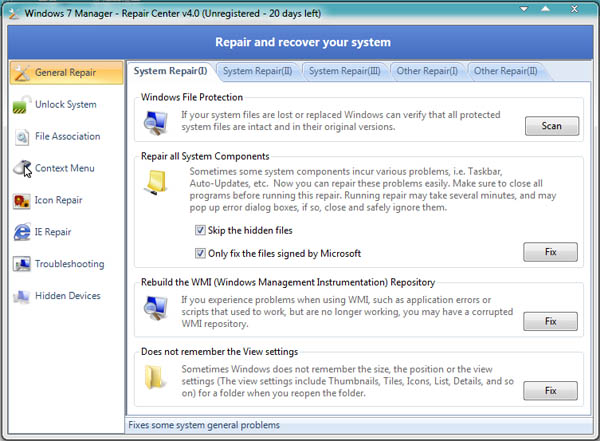Go to the Context Menu section

point(67,168)
